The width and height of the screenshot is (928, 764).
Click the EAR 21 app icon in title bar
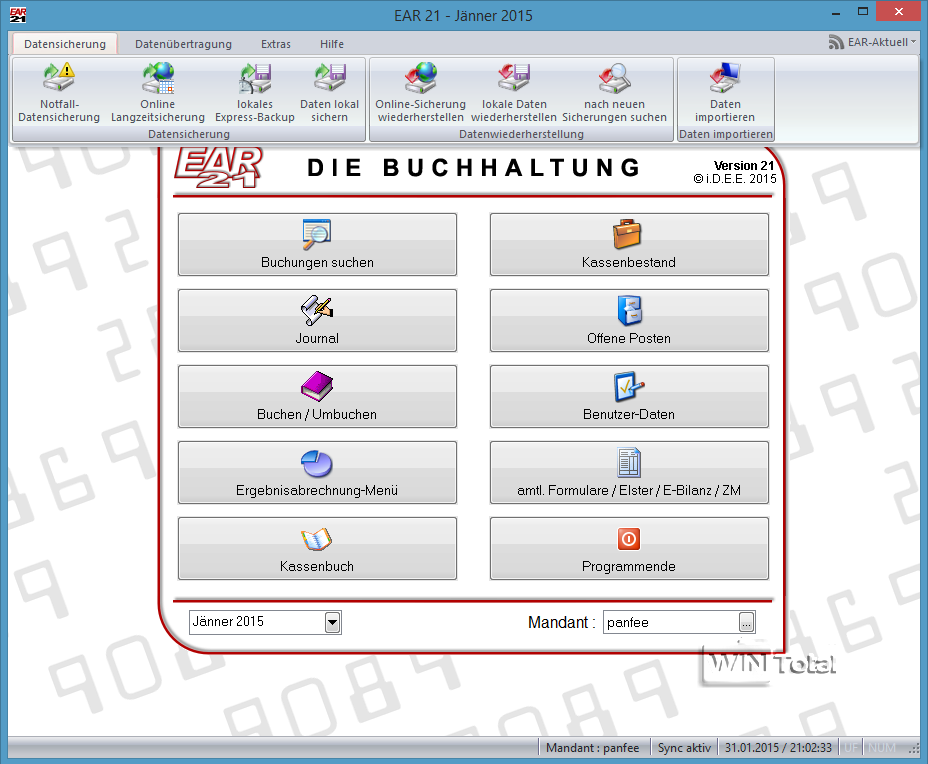coord(18,15)
